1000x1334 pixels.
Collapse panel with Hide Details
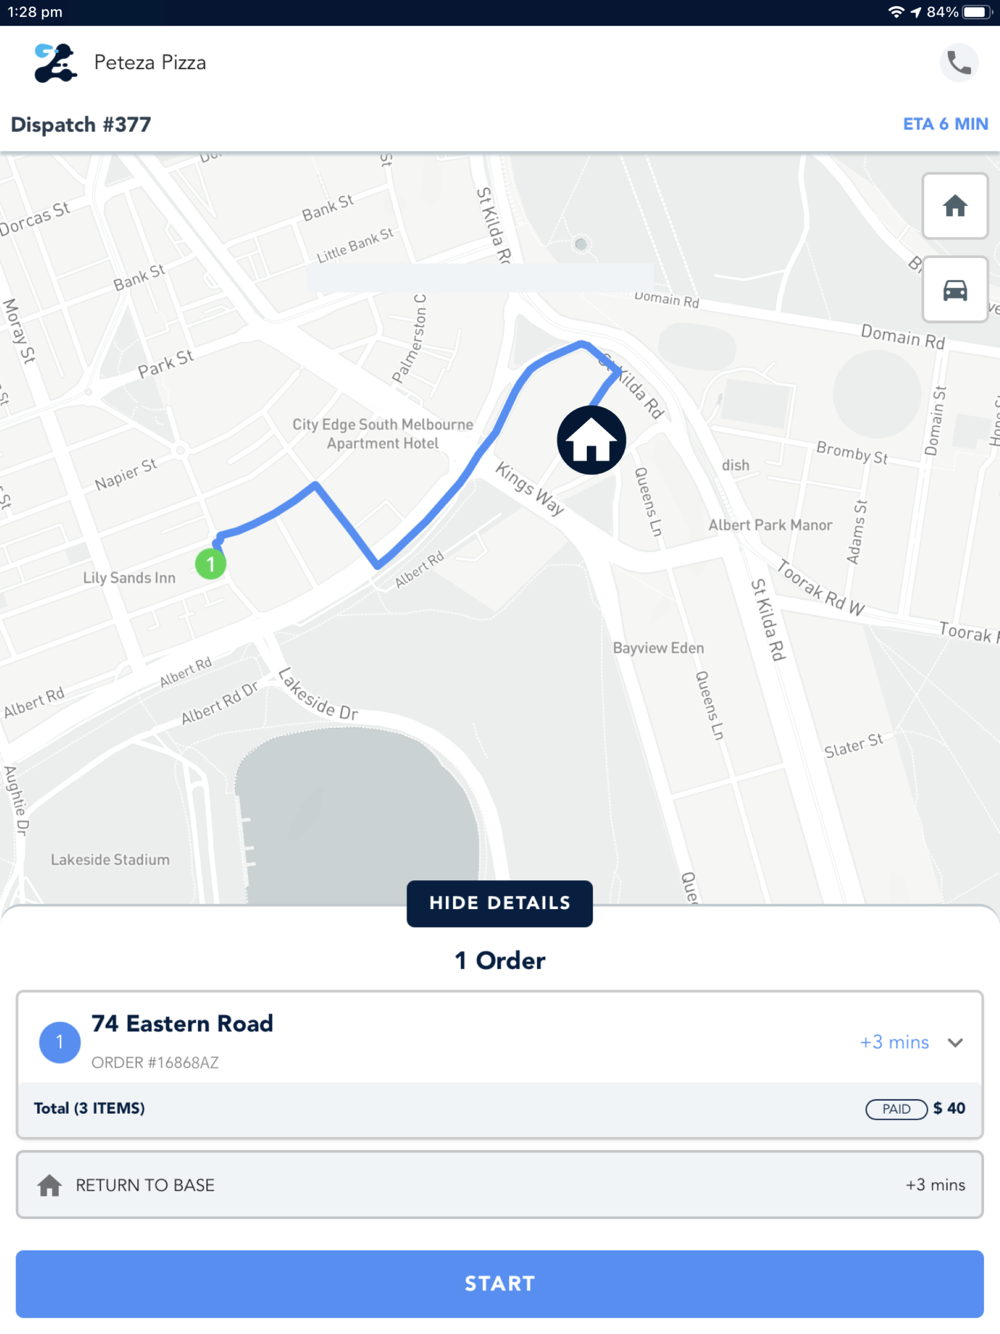pos(500,903)
